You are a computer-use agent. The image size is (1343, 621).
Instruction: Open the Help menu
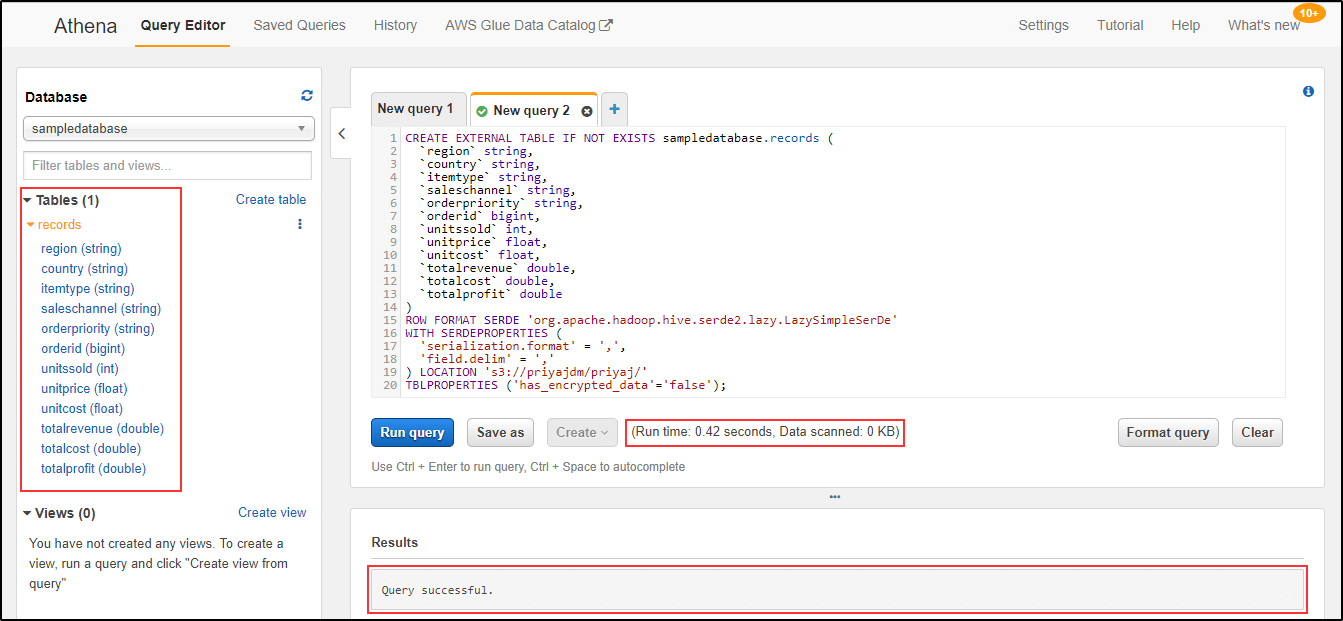1186,25
